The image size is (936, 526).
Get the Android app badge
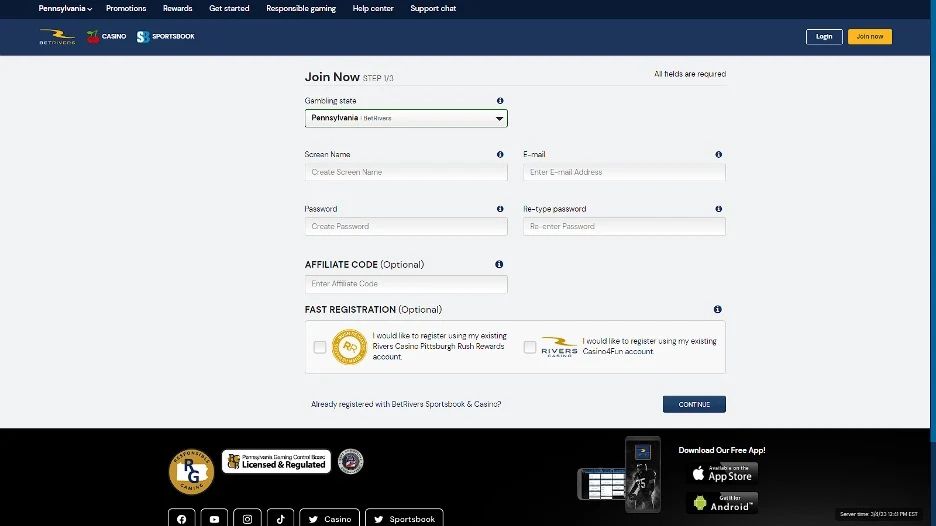[x=722, y=503]
